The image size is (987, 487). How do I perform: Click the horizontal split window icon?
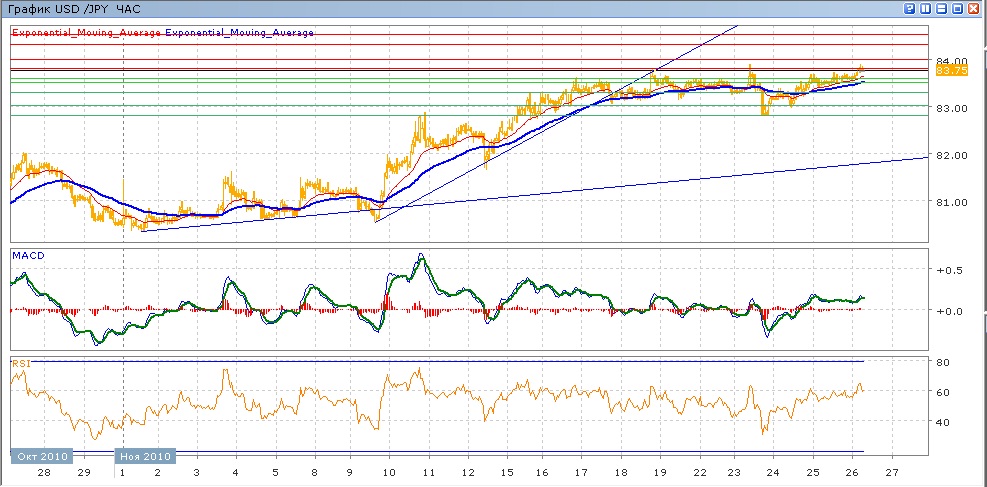coord(942,8)
